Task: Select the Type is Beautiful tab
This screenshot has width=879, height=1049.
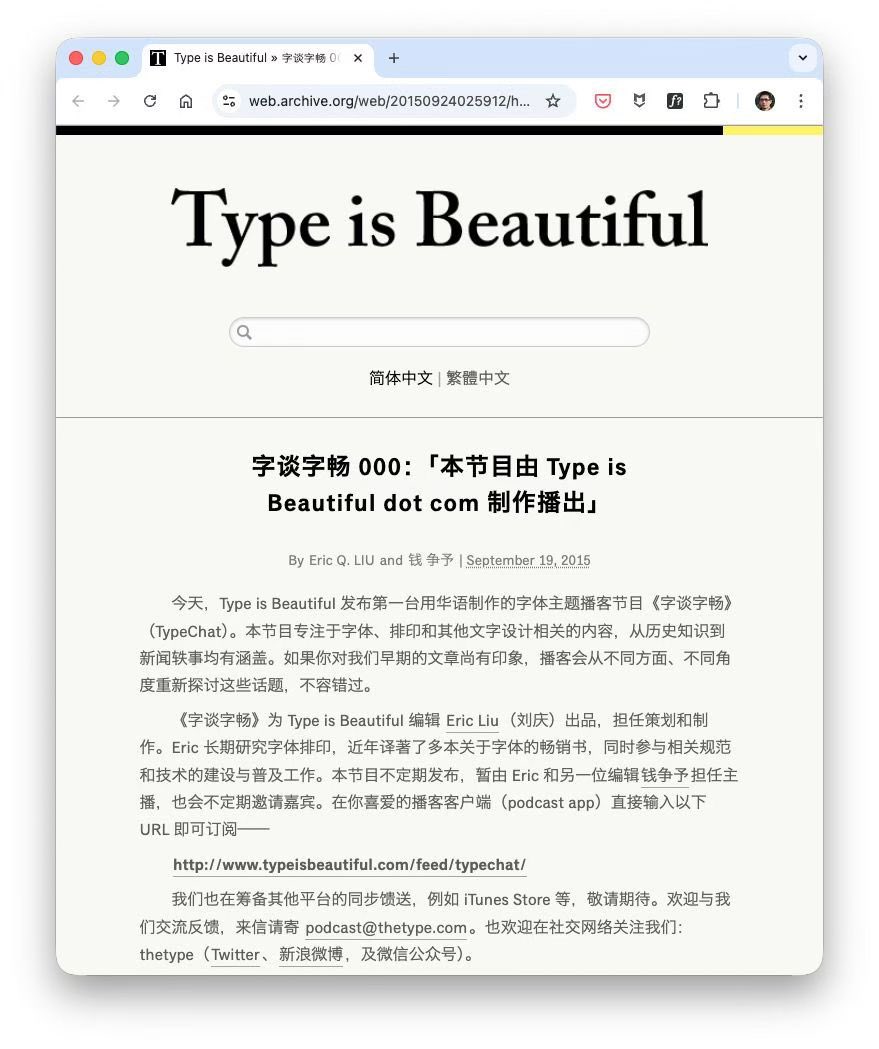Action: (x=250, y=58)
